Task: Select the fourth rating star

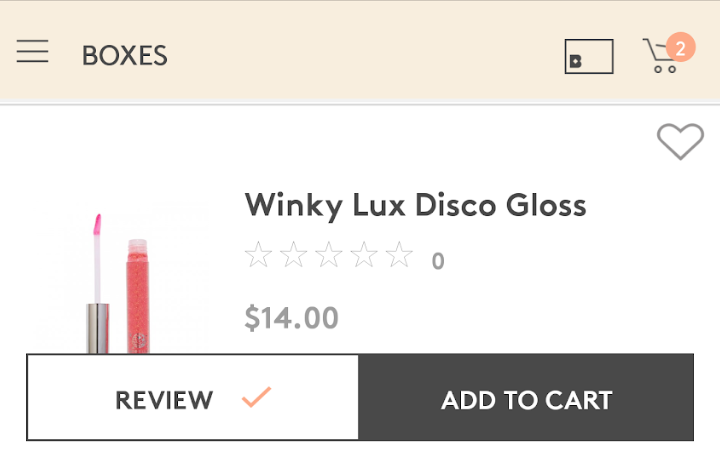Action: point(364,255)
